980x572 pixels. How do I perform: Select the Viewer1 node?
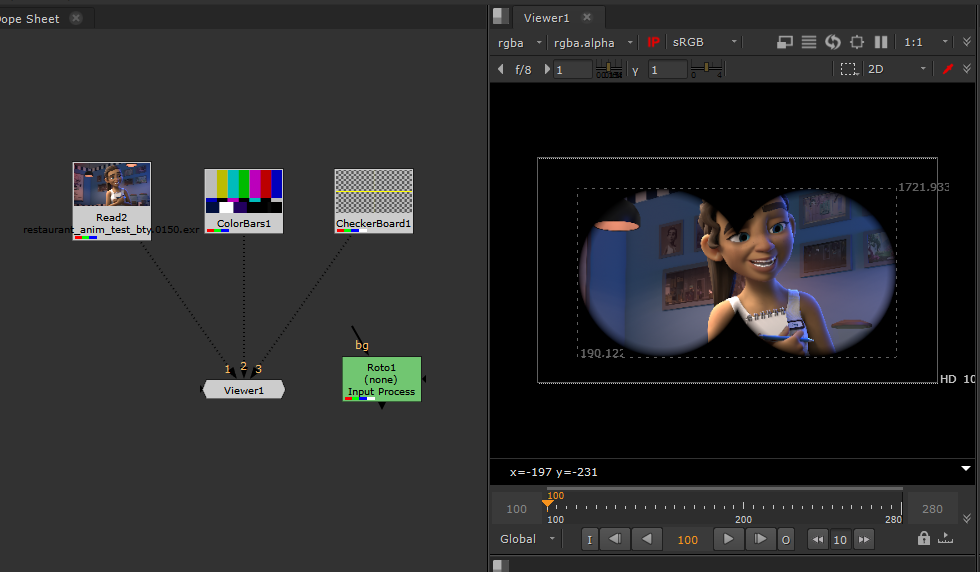pyautogui.click(x=244, y=390)
